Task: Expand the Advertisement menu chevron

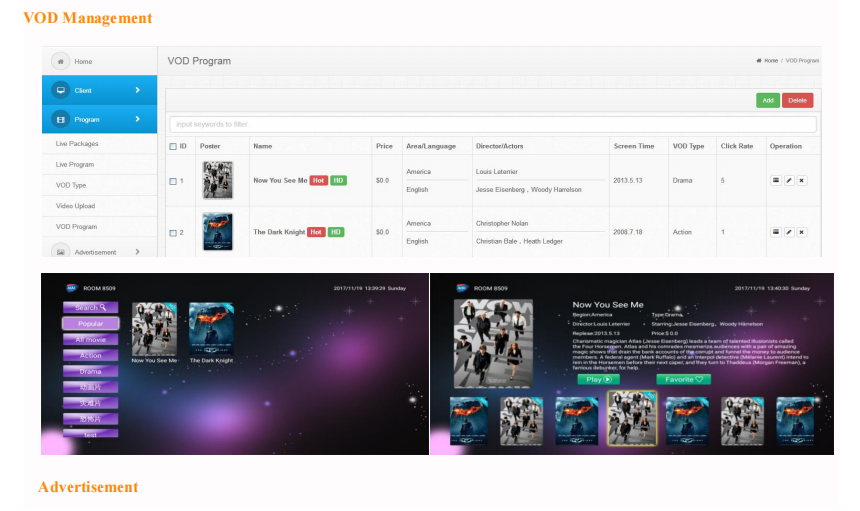Action: (138, 252)
